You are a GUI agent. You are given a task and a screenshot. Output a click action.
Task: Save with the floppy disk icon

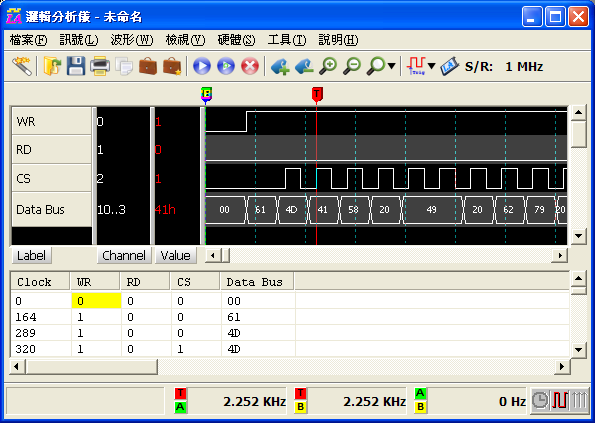[x=76, y=66]
